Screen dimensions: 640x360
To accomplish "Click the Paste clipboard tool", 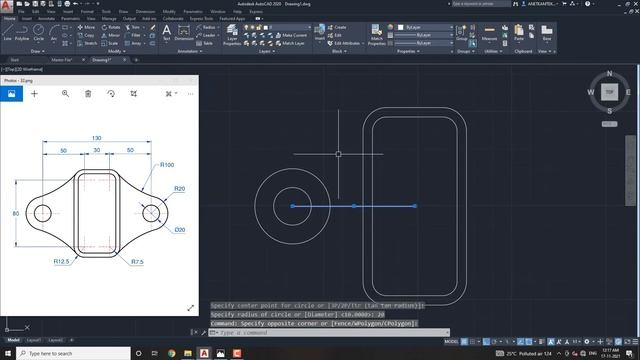I will pyautogui.click(x=519, y=33).
